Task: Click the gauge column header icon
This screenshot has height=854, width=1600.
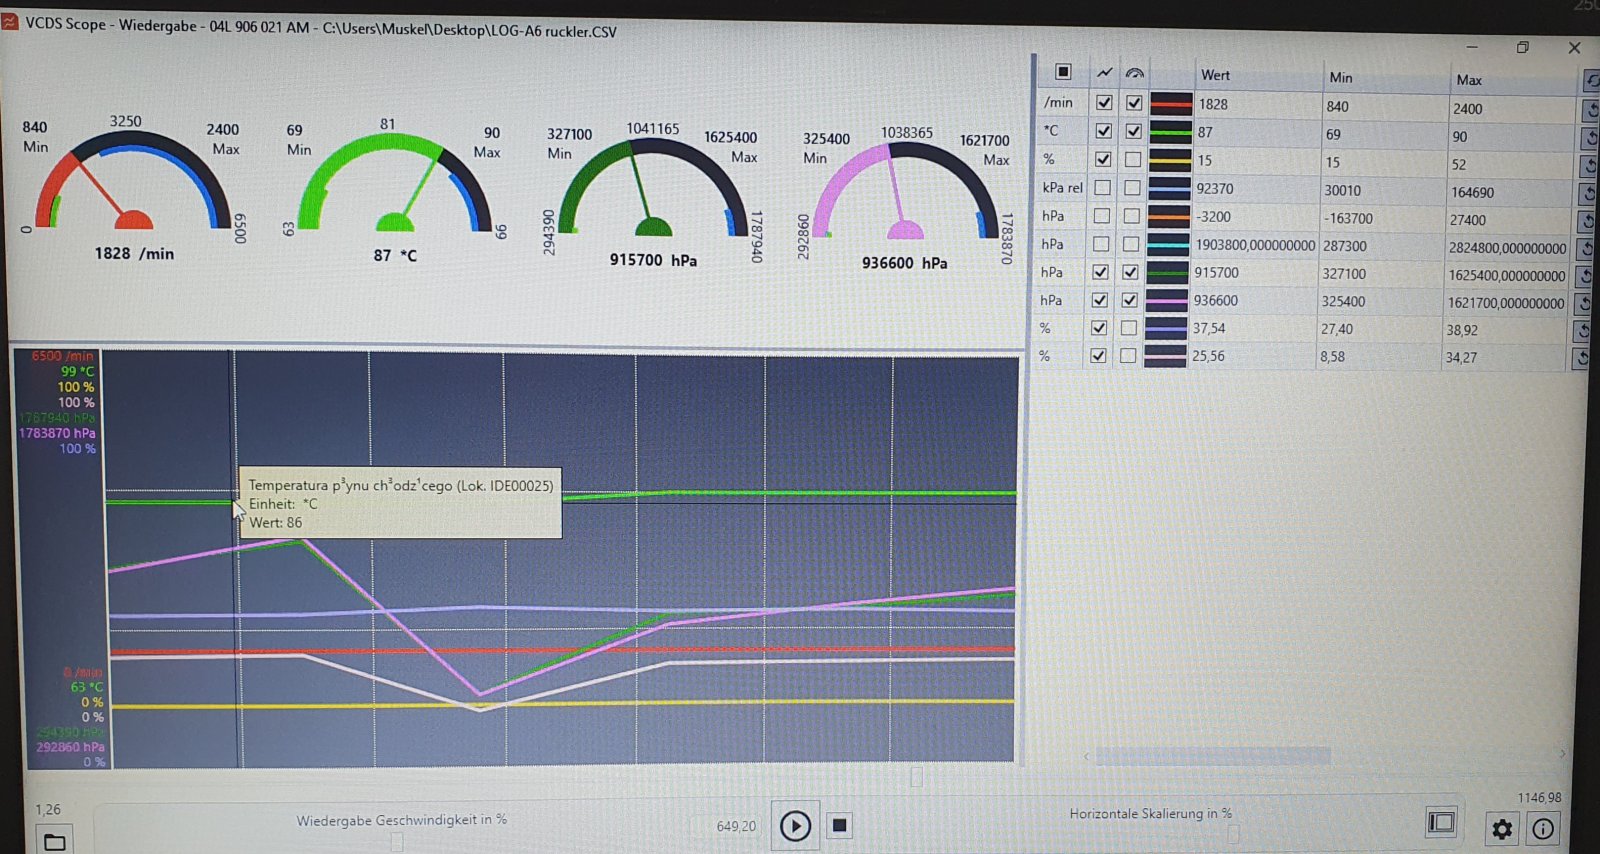Action: (x=1134, y=73)
